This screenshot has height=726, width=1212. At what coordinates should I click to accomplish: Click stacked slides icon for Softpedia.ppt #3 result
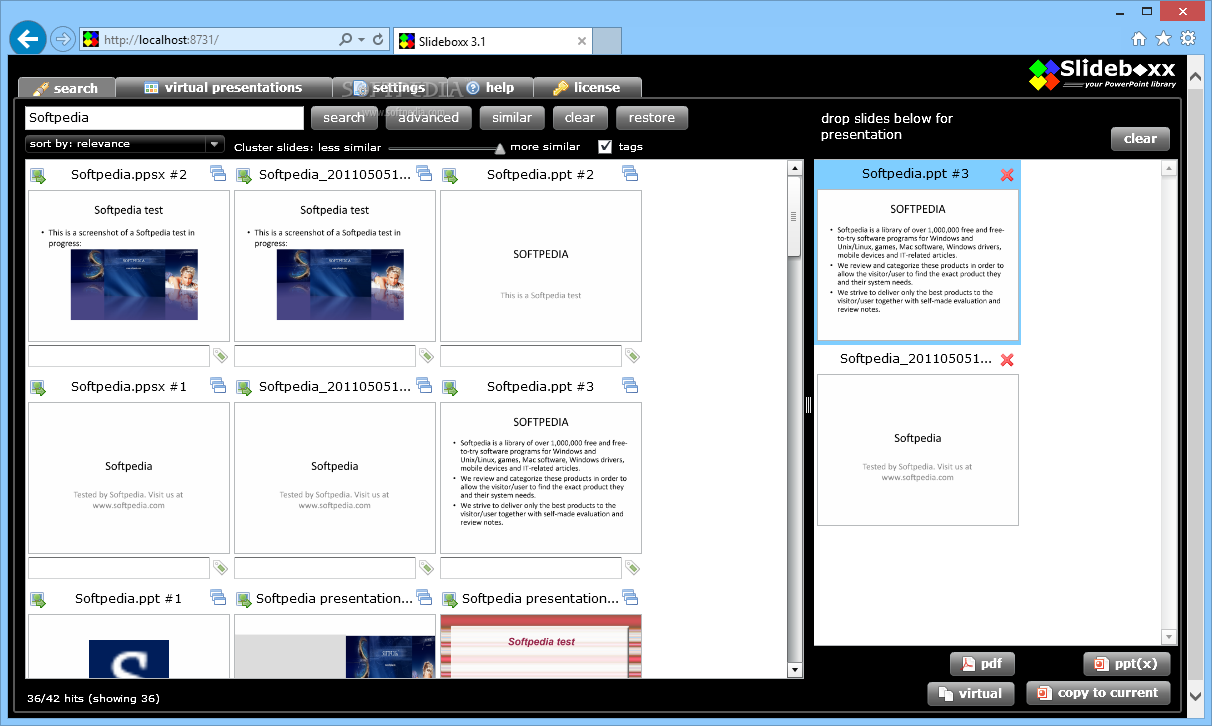(x=630, y=386)
